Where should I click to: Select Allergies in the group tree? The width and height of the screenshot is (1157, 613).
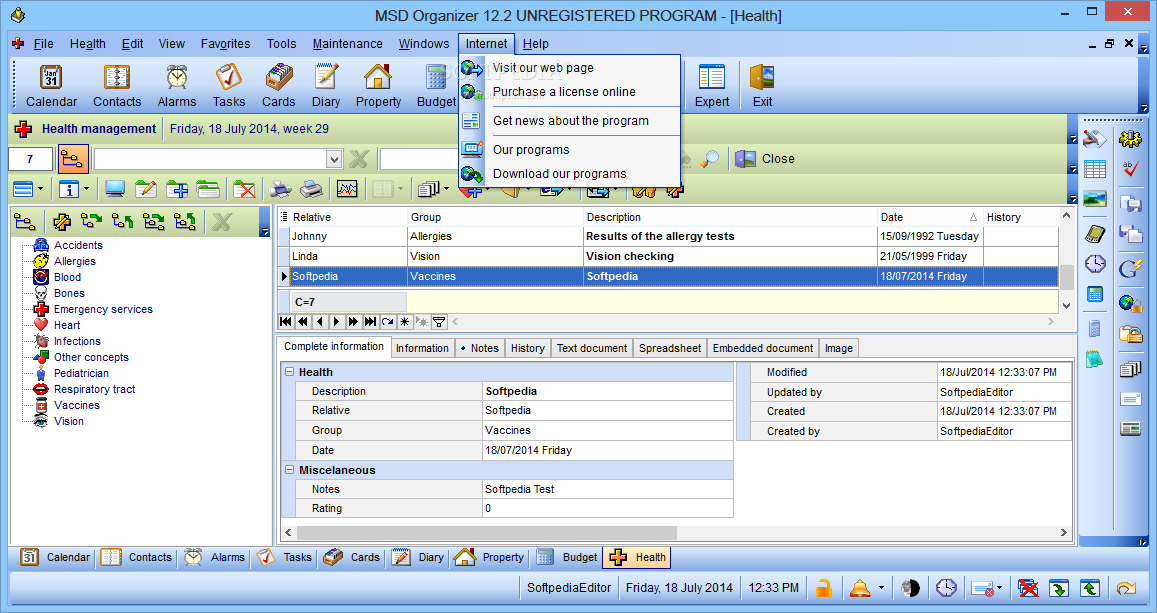click(x=75, y=261)
